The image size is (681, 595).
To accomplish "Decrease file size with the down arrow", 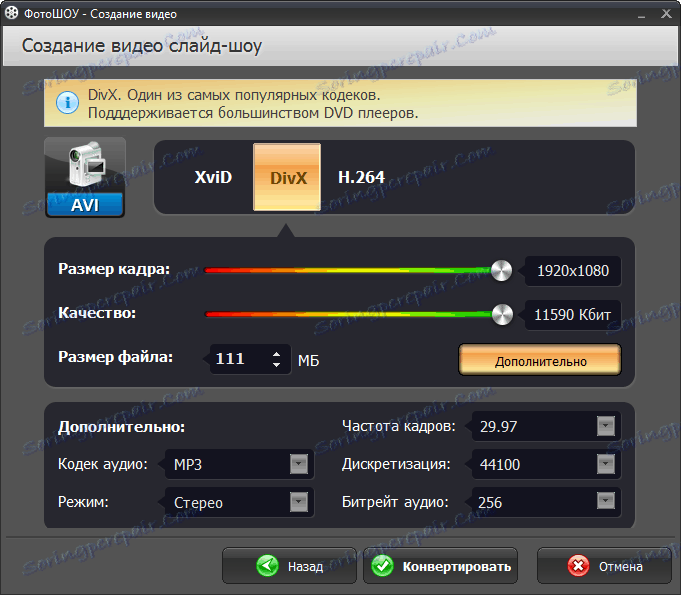I will click(276, 365).
